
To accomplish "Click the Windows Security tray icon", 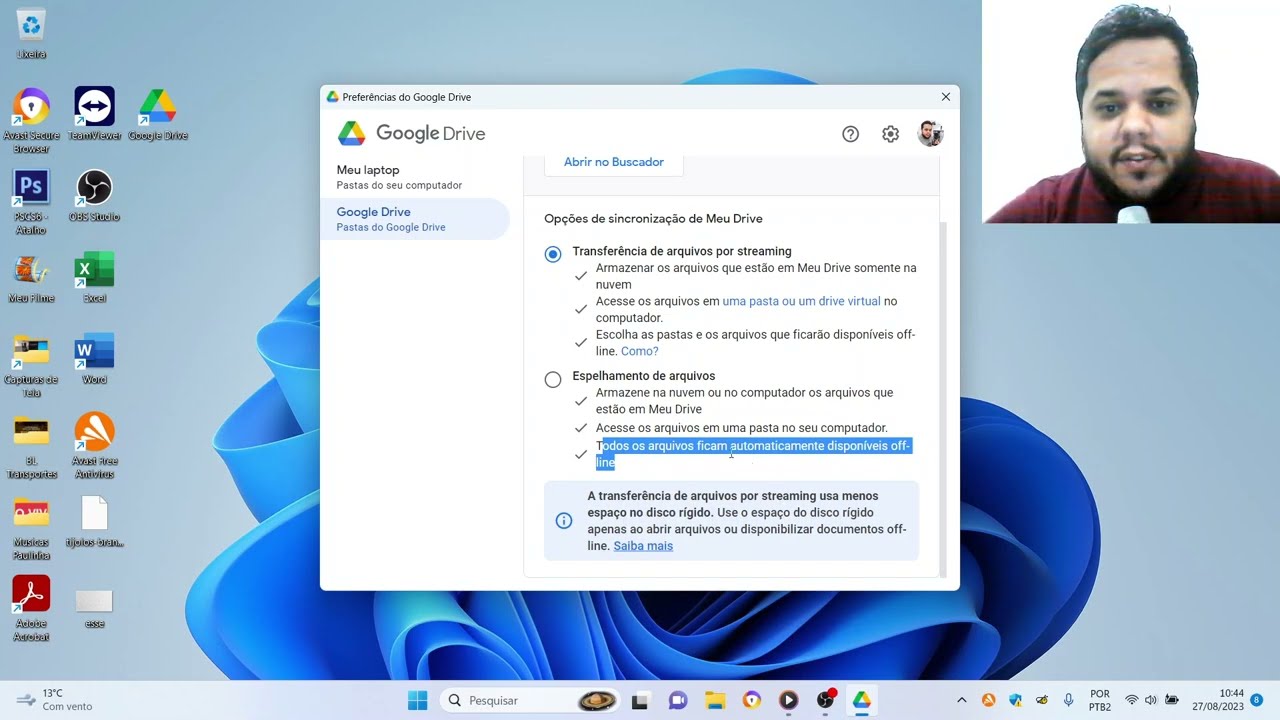I will click(1015, 700).
